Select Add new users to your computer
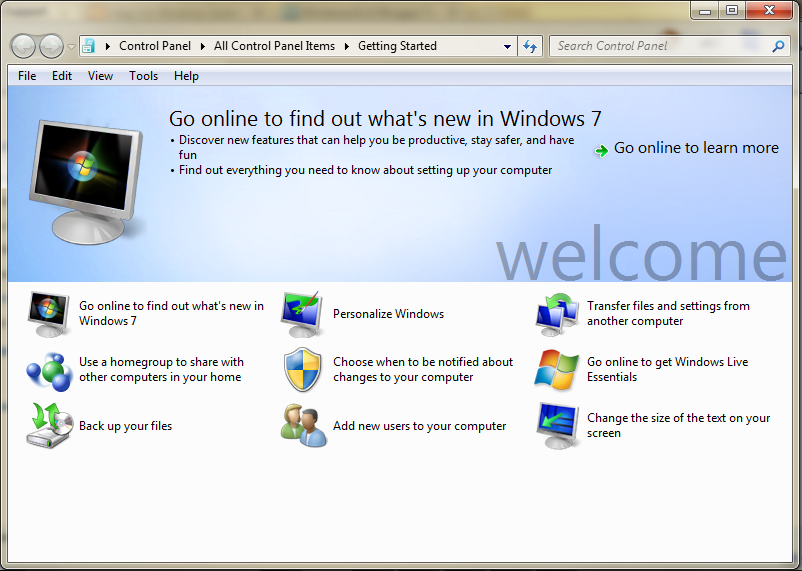The height and width of the screenshot is (571, 802). (x=419, y=426)
